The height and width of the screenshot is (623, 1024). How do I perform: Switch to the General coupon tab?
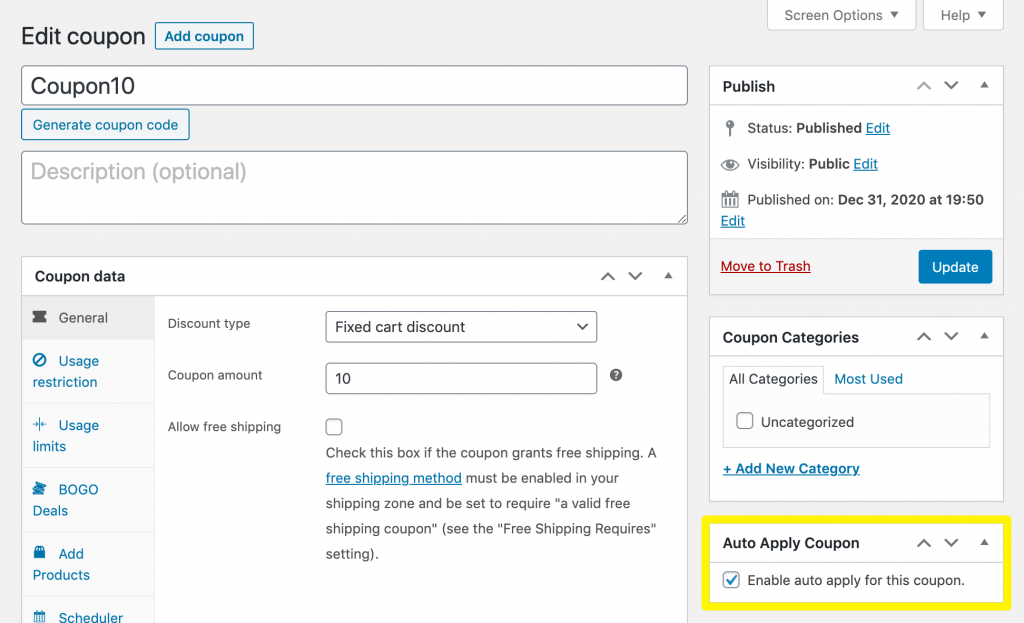pos(88,317)
